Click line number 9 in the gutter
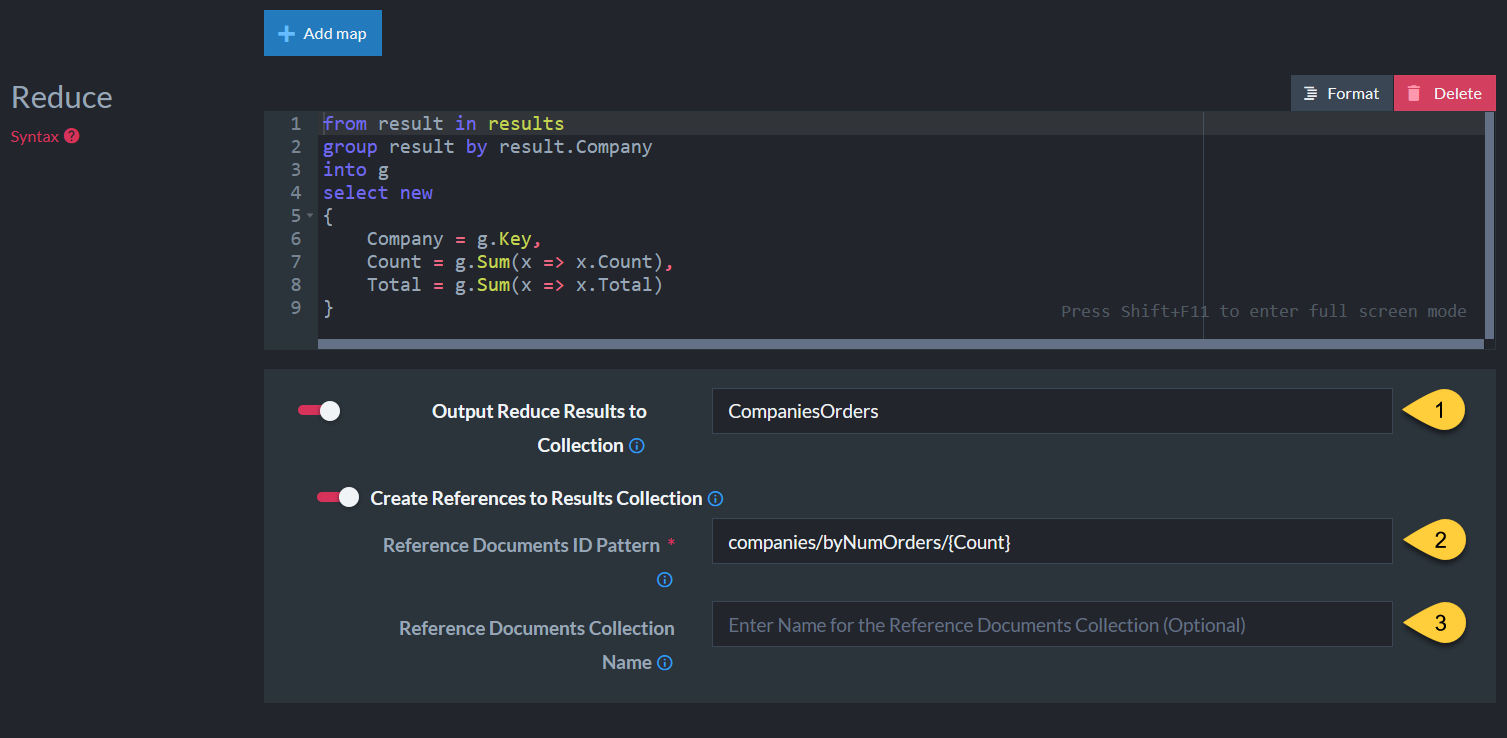This screenshot has height=738, width=1507. click(295, 308)
